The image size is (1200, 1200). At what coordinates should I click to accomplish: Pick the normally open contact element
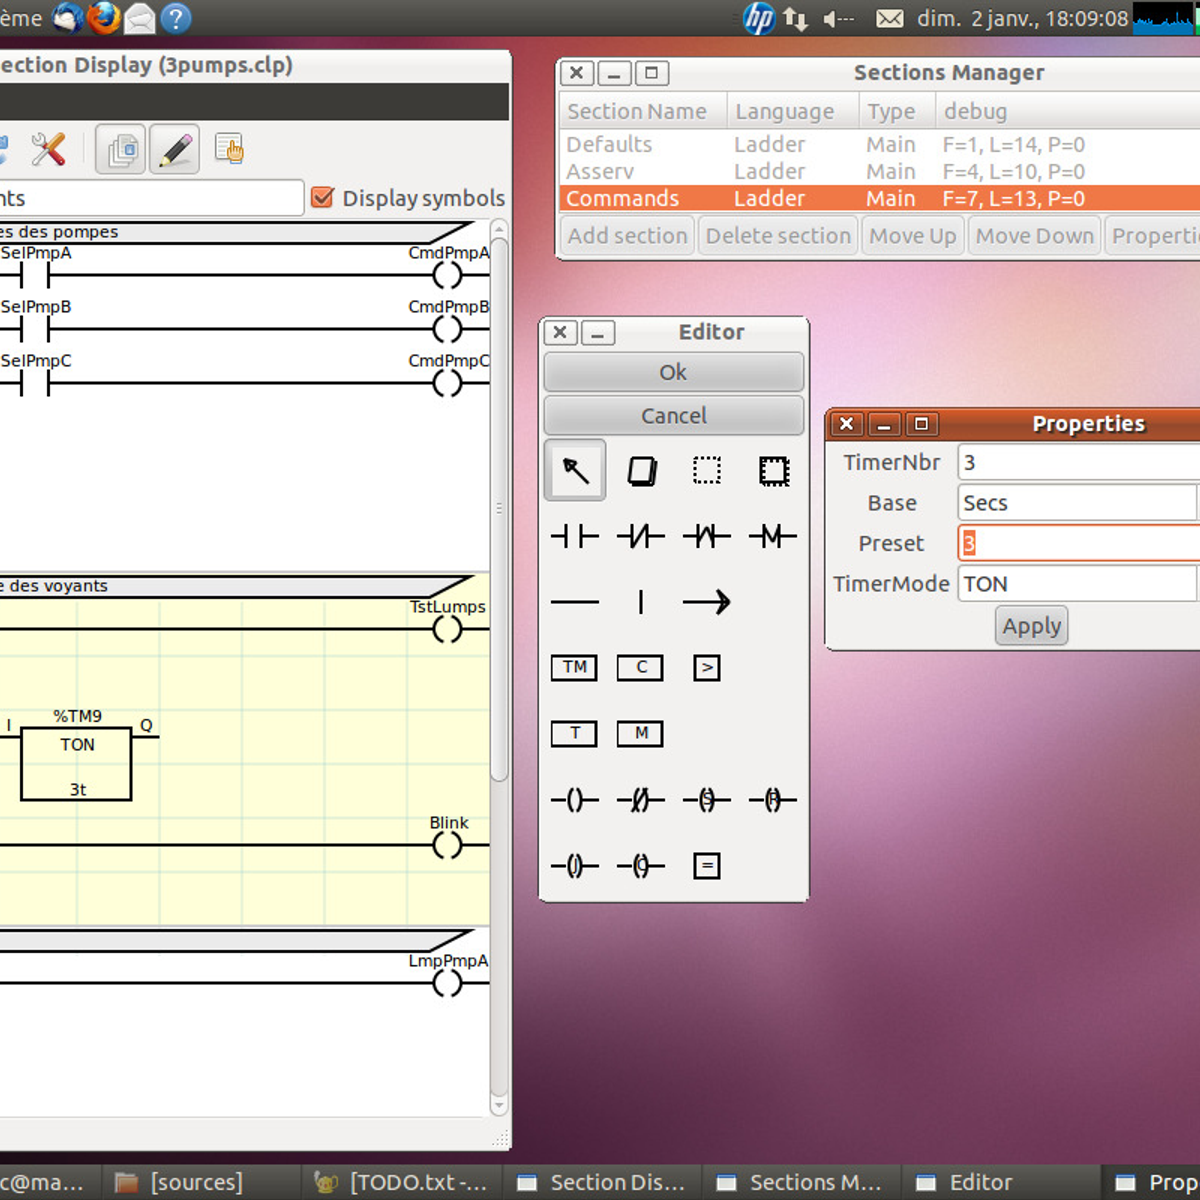pyautogui.click(x=575, y=537)
